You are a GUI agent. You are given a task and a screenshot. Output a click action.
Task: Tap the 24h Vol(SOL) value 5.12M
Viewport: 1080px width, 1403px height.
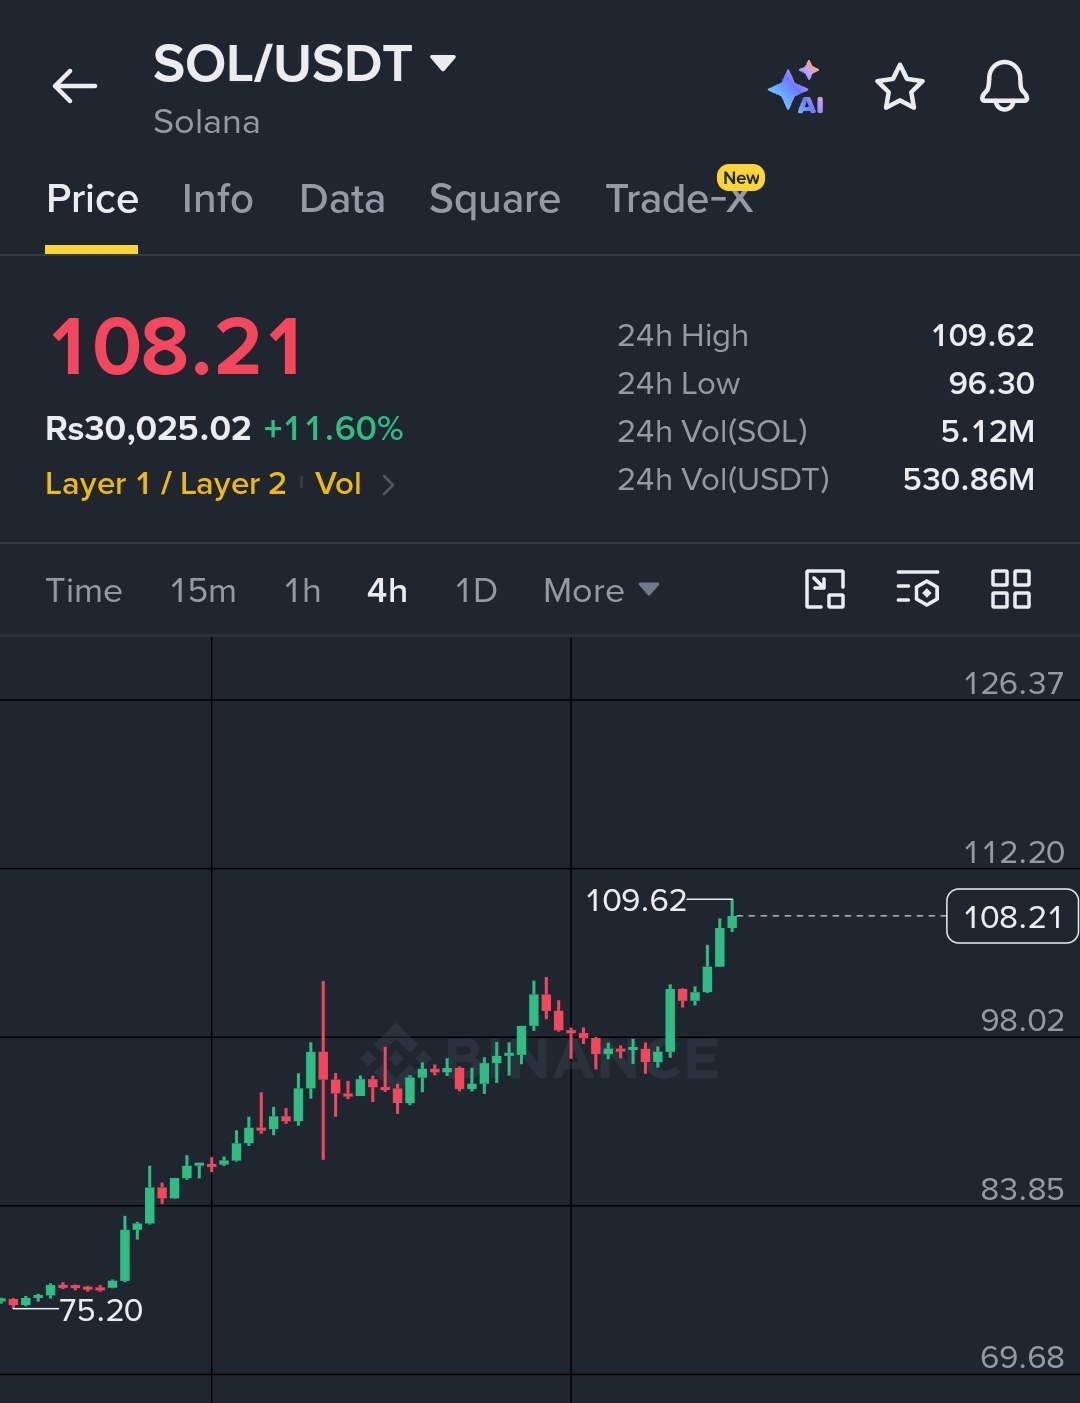click(988, 431)
